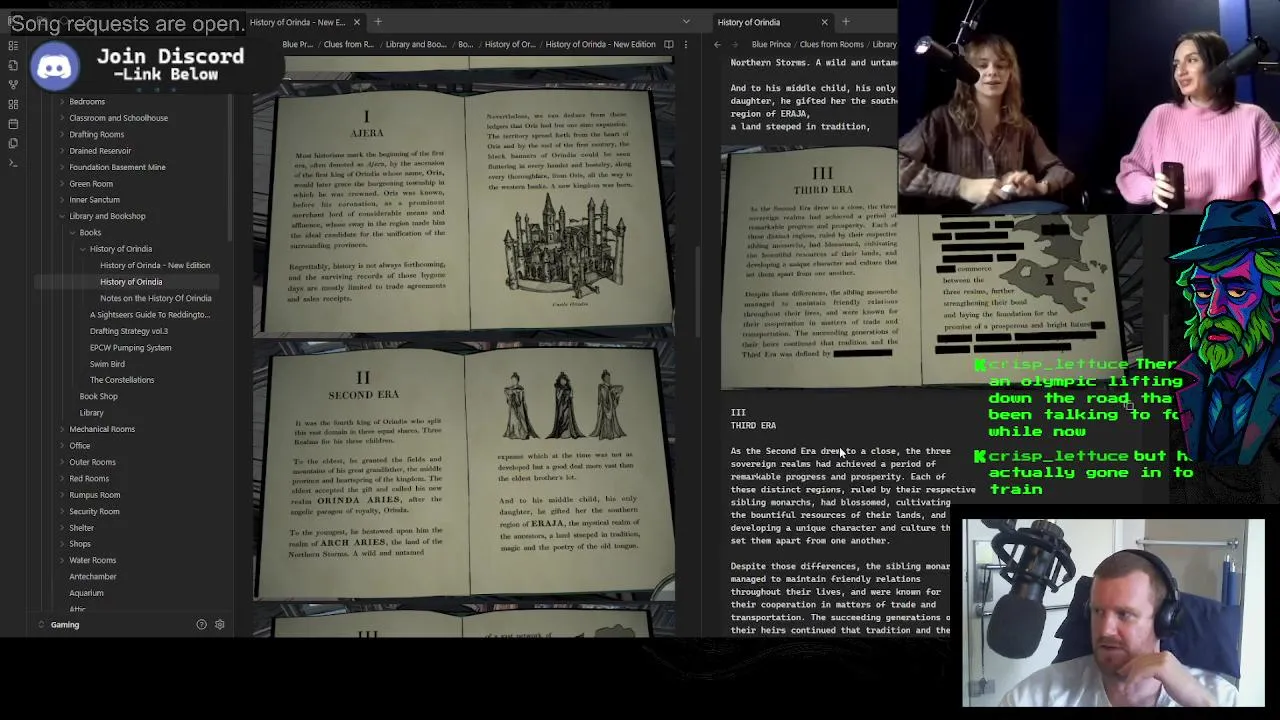The height and width of the screenshot is (720, 1280).
Task: Add new tab in the right pane
Action: click(x=845, y=22)
